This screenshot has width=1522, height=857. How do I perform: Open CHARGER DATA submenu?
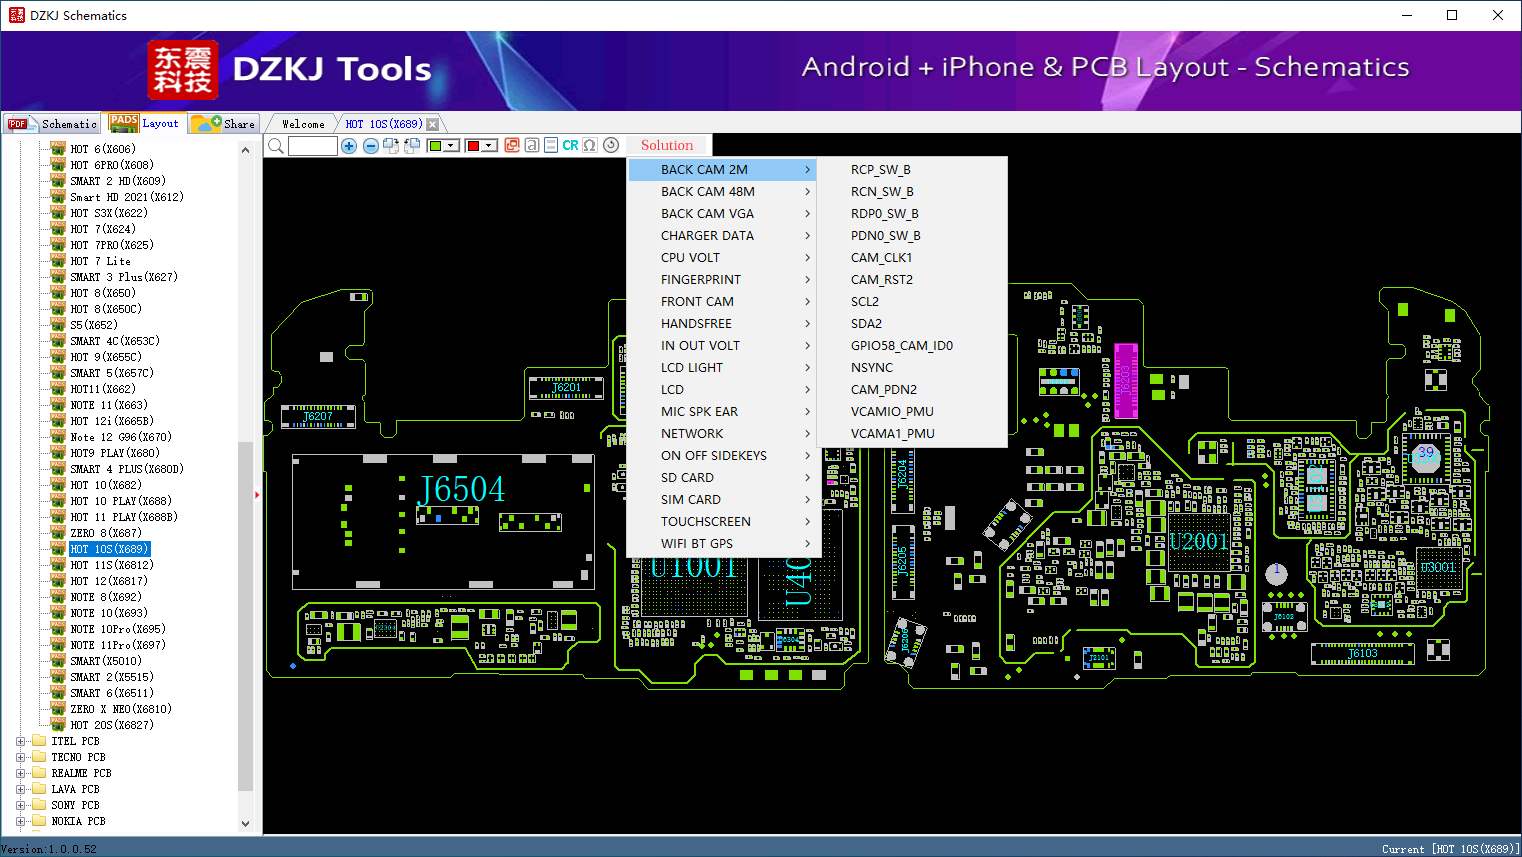(723, 236)
